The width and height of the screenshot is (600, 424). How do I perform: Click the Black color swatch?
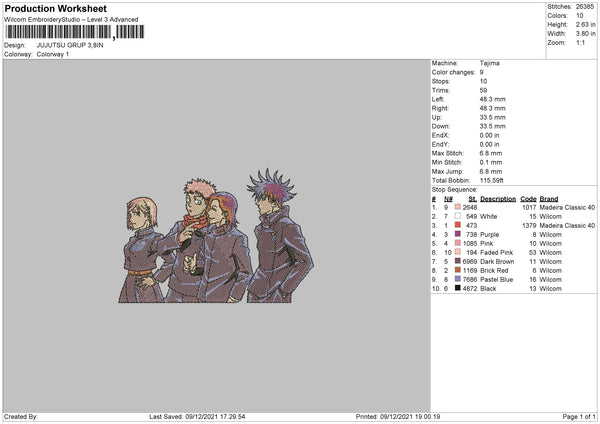(x=458, y=288)
